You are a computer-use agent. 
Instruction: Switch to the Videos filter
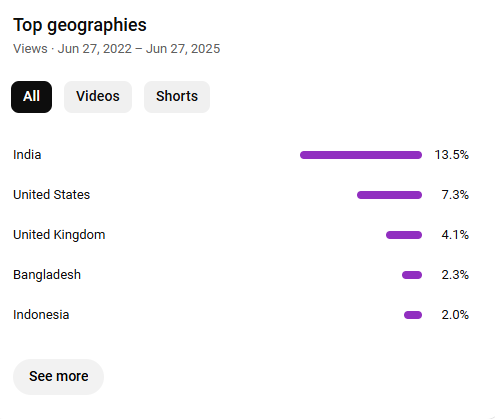tap(98, 97)
